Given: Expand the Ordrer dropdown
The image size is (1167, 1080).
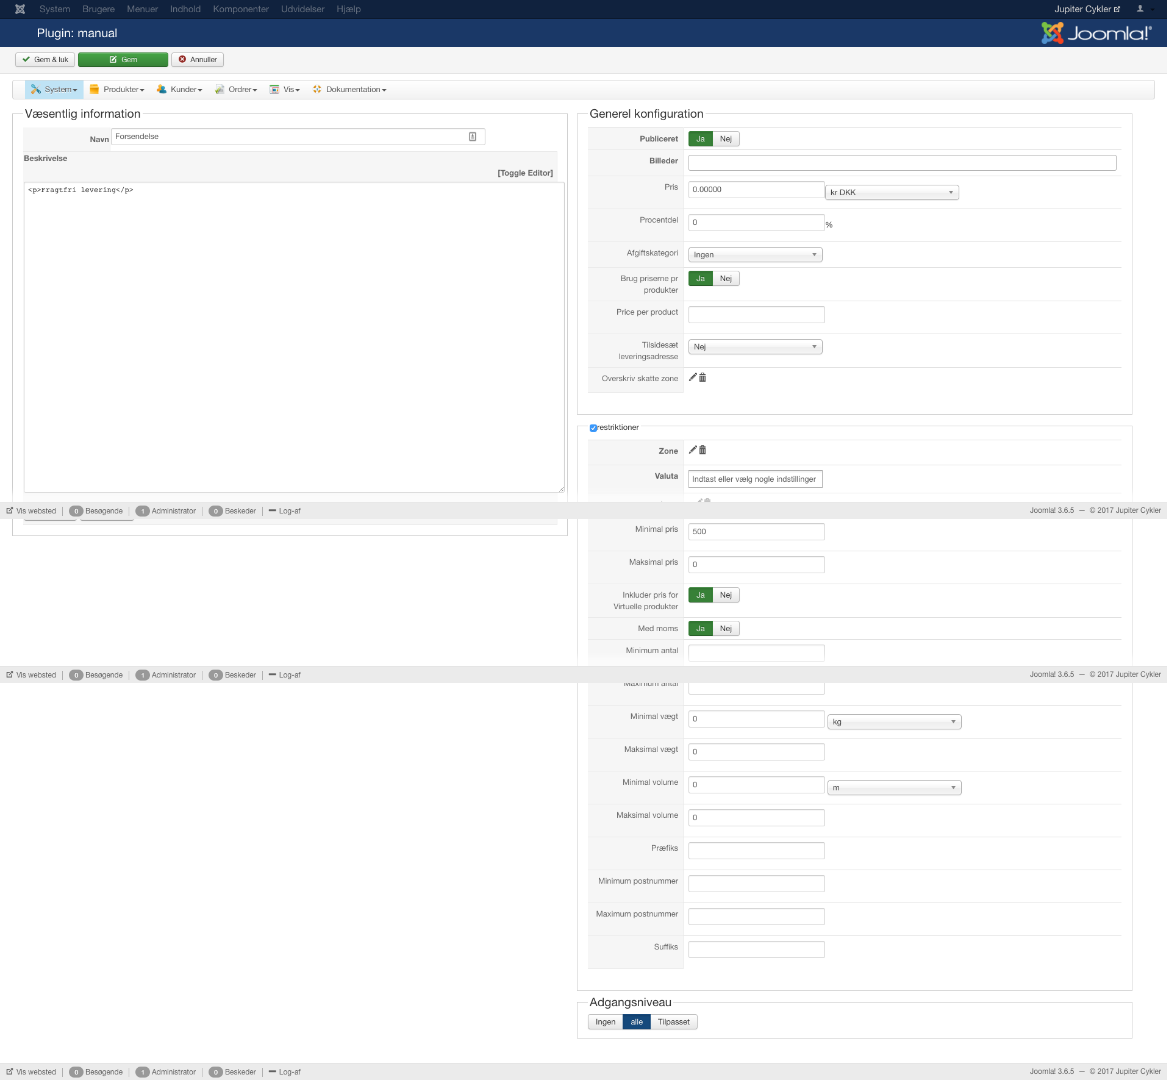Looking at the screenshot, I should 236,89.
